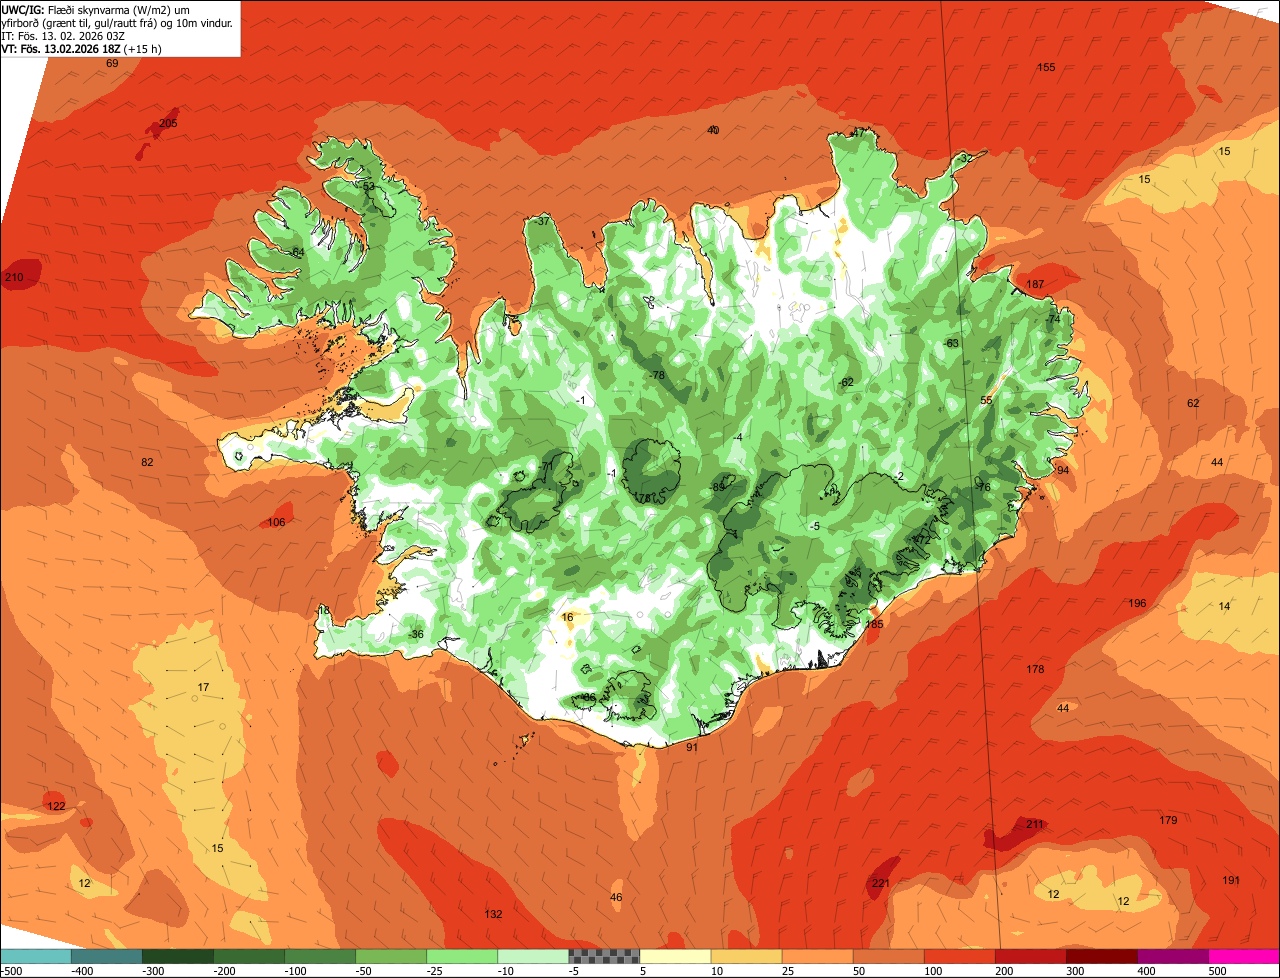Click the '210' value in the dark red patch
The height and width of the screenshot is (978, 1280).
coord(14,277)
